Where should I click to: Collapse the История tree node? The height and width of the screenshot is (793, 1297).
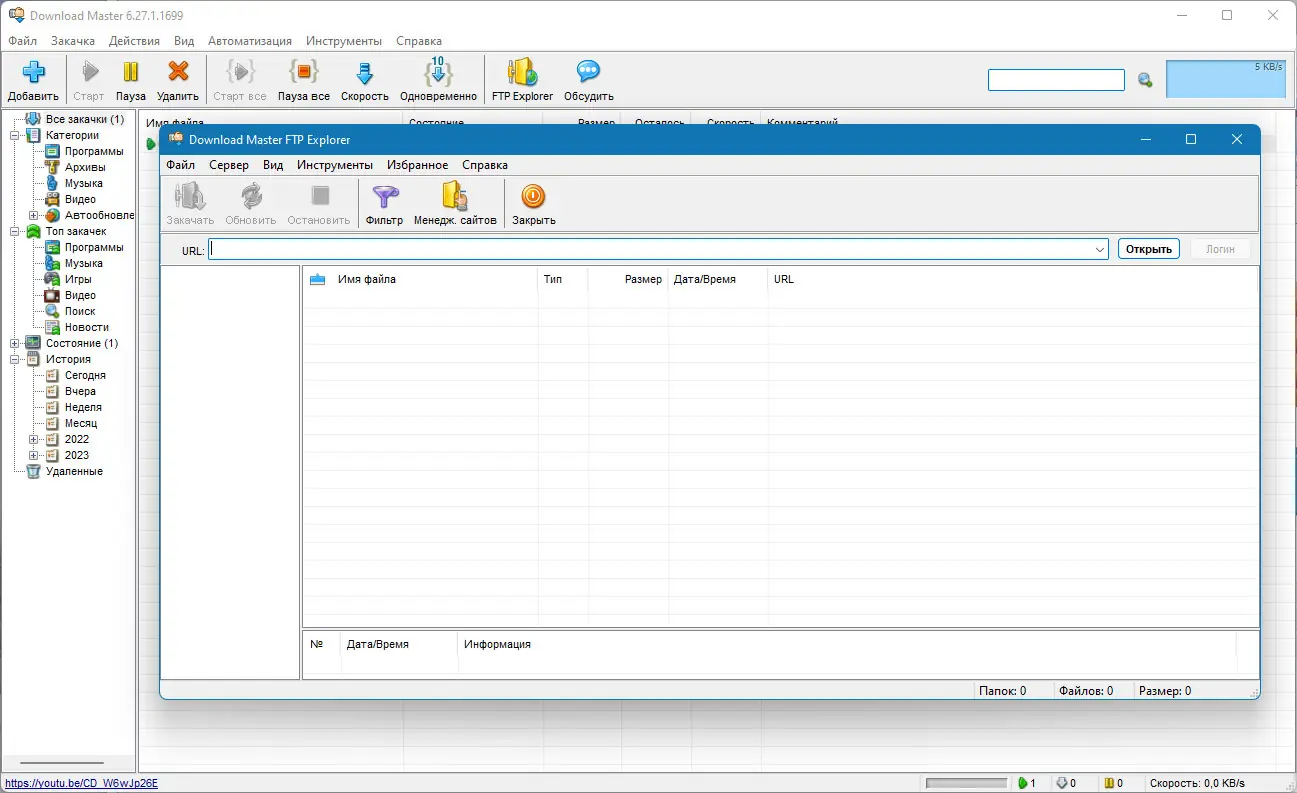15,359
